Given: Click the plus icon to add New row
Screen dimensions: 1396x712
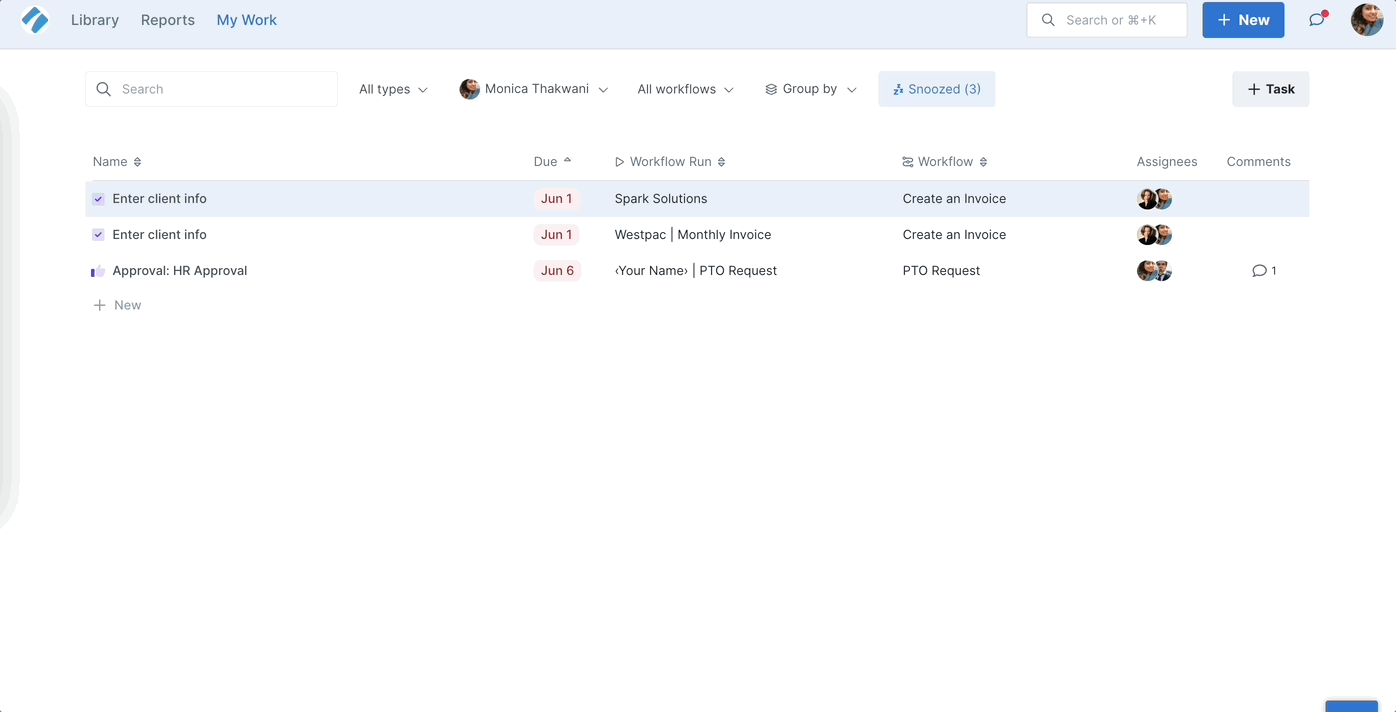Looking at the screenshot, I should click(x=99, y=306).
